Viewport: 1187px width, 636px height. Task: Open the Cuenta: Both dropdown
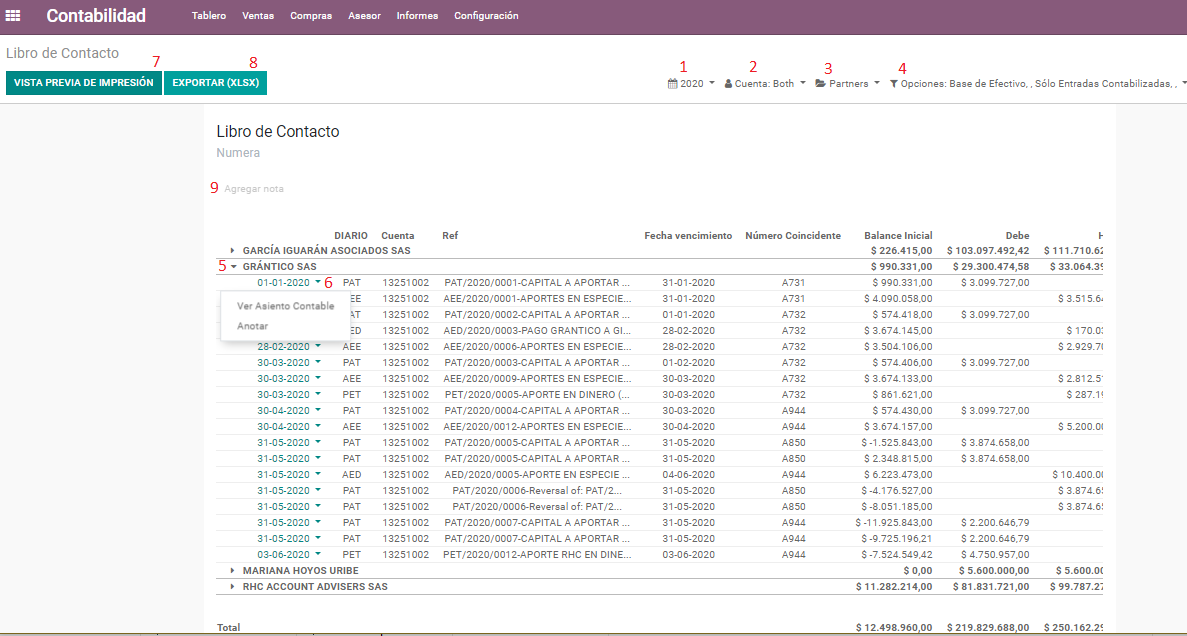[765, 84]
